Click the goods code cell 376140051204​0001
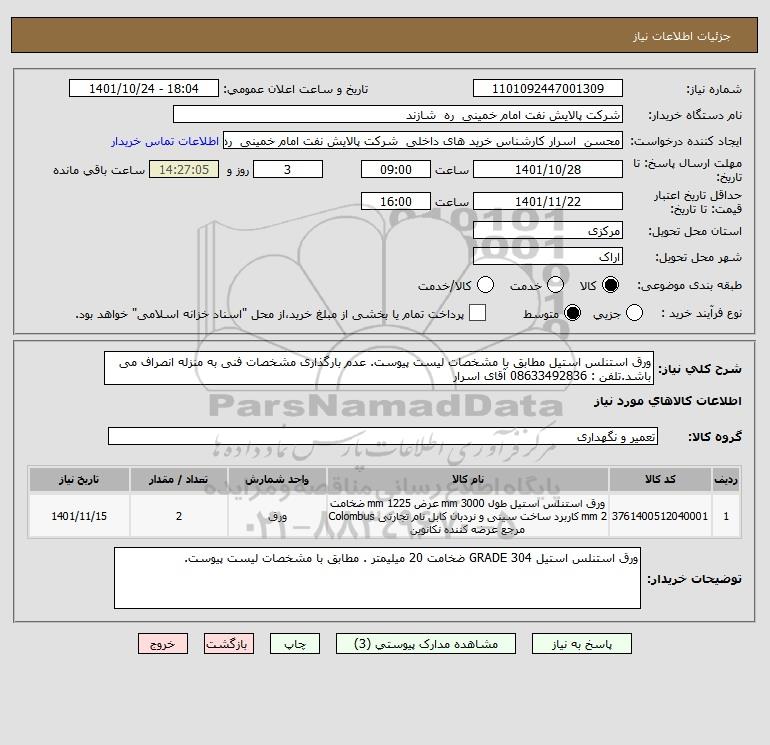 [x=660, y=516]
